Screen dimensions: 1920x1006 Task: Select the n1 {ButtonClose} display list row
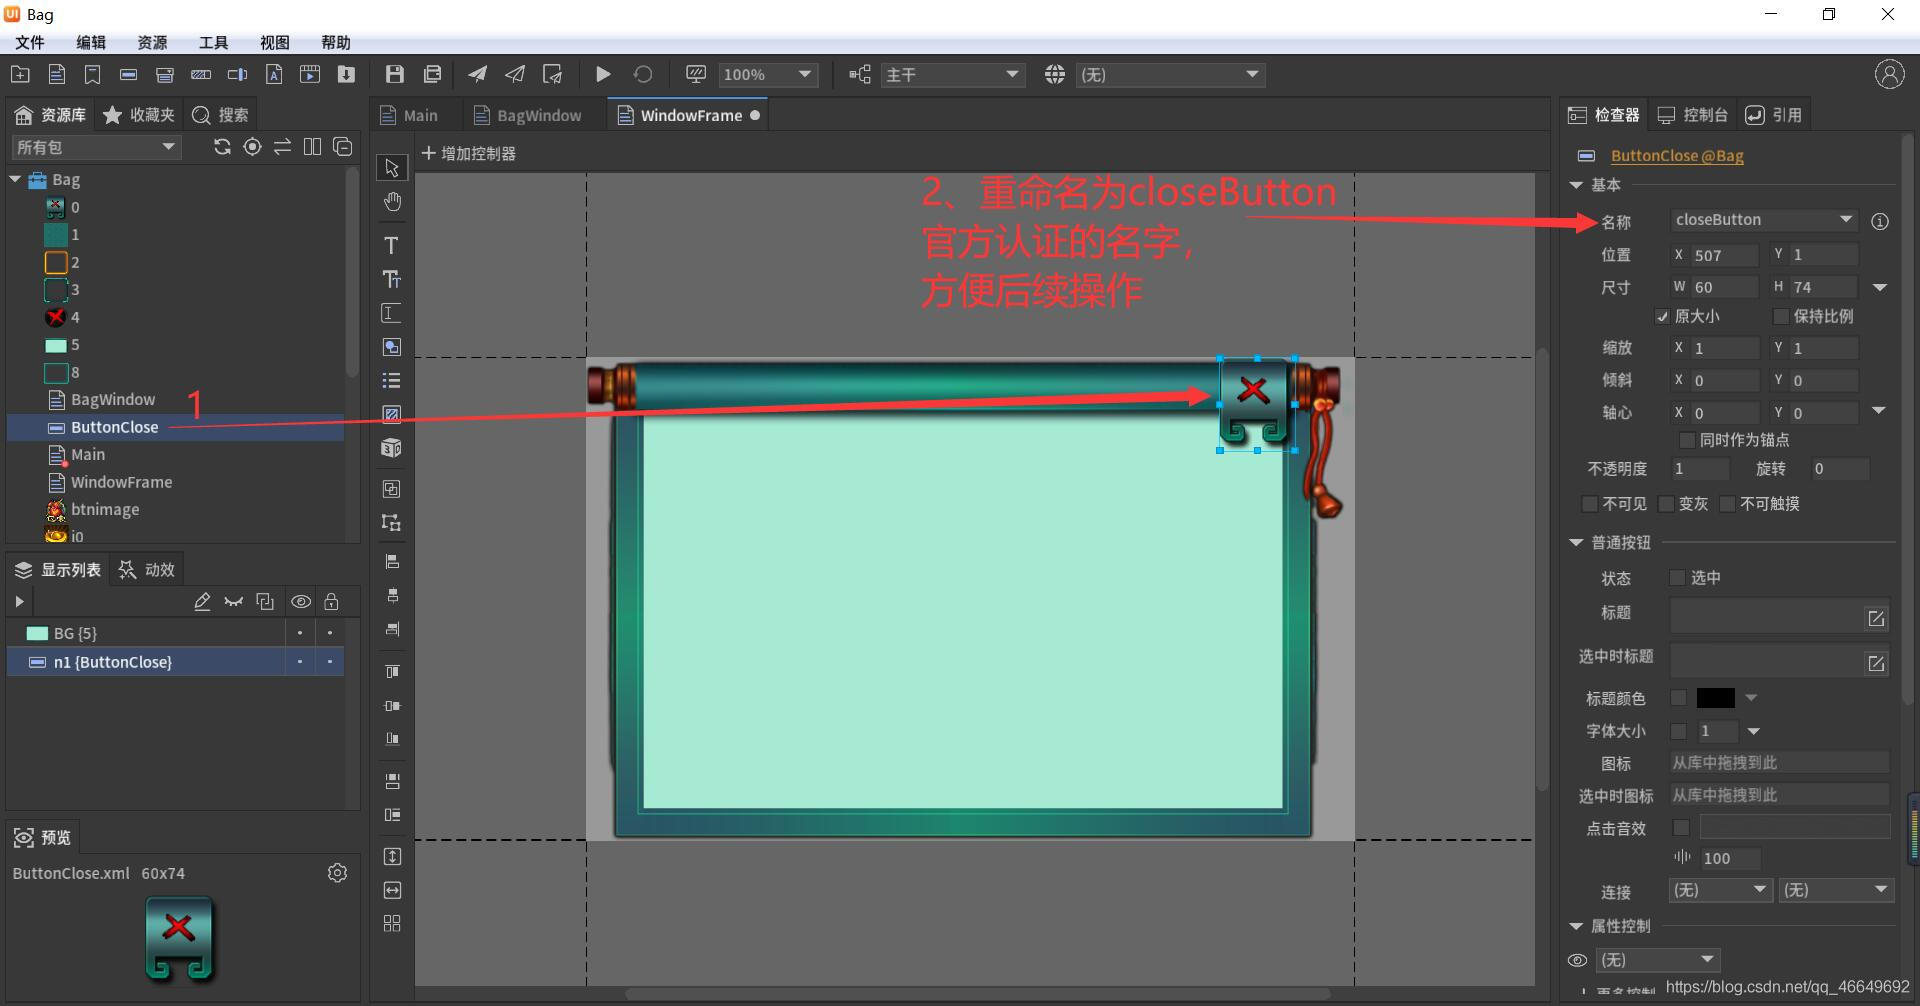[176, 662]
